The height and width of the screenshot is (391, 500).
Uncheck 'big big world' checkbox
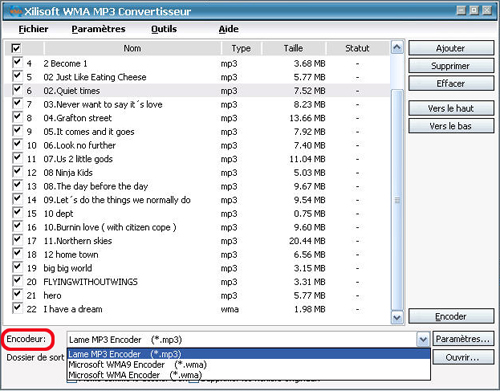(x=17, y=267)
